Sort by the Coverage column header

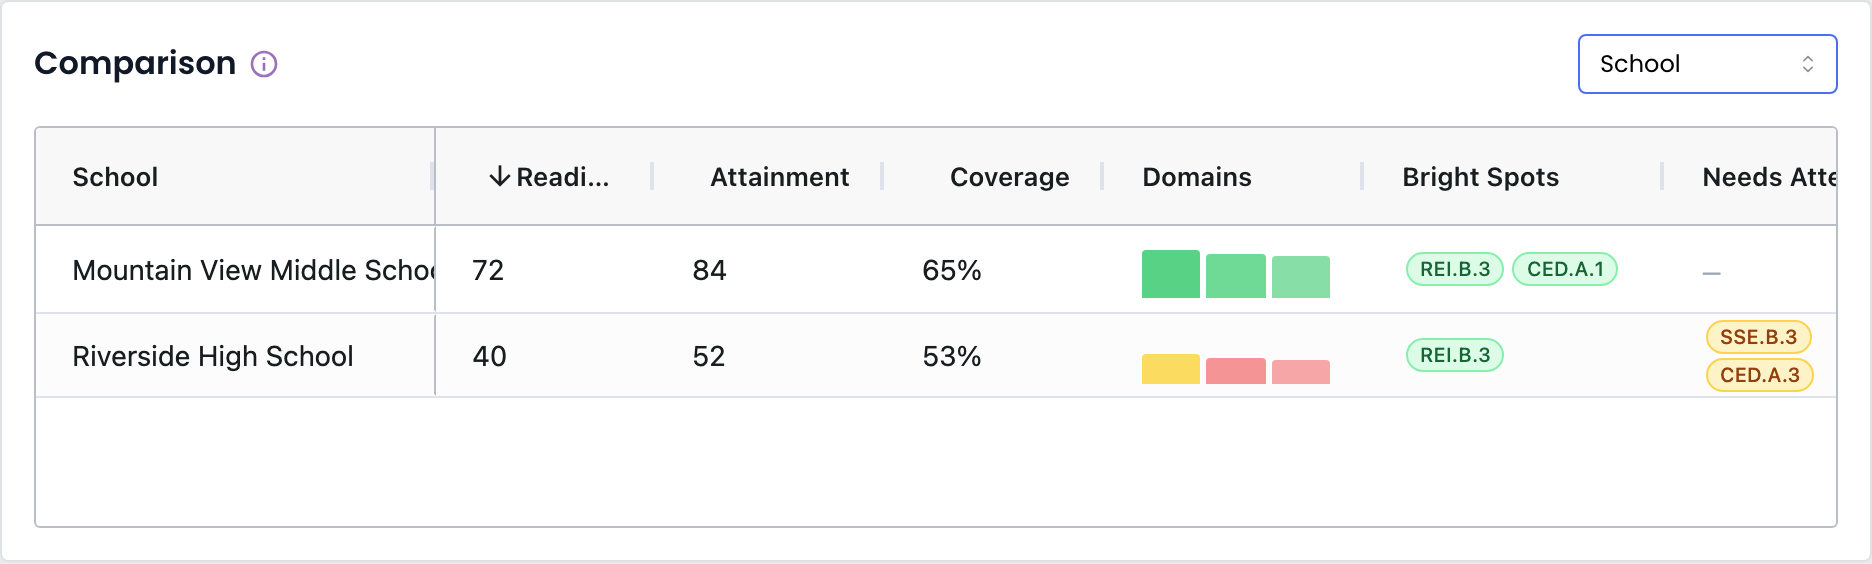(x=1009, y=177)
